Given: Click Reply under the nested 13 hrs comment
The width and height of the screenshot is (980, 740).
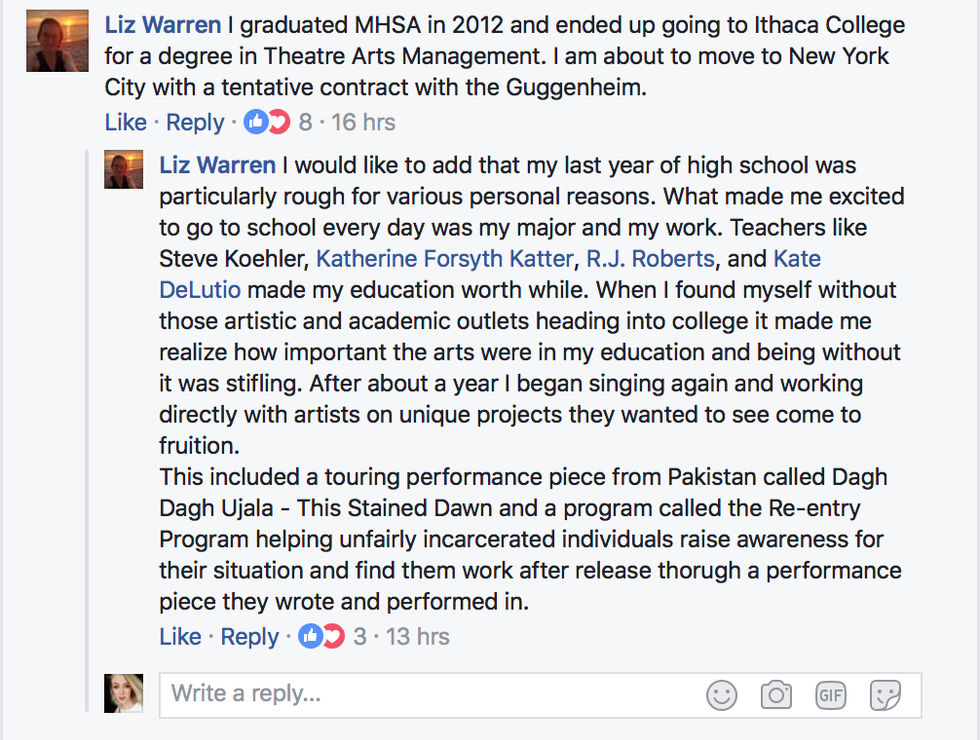Looking at the screenshot, I should click(250, 636).
